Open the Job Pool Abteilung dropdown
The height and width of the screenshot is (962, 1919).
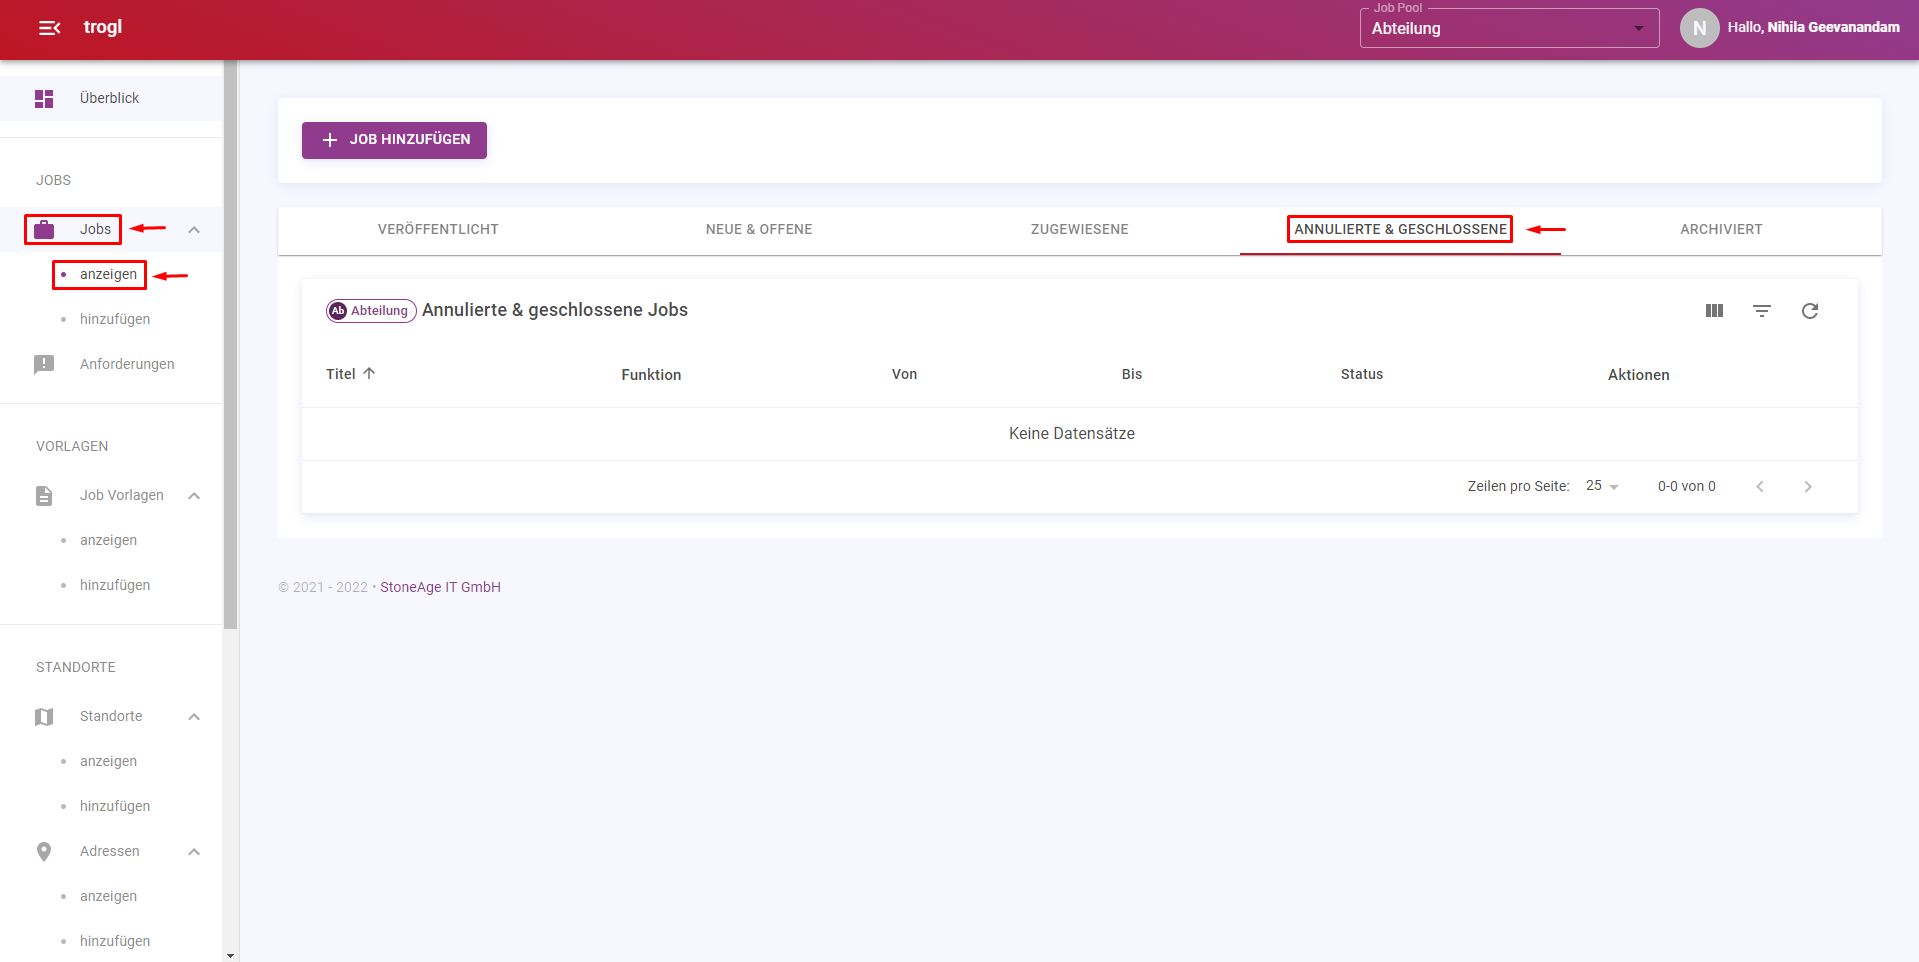tap(1508, 28)
